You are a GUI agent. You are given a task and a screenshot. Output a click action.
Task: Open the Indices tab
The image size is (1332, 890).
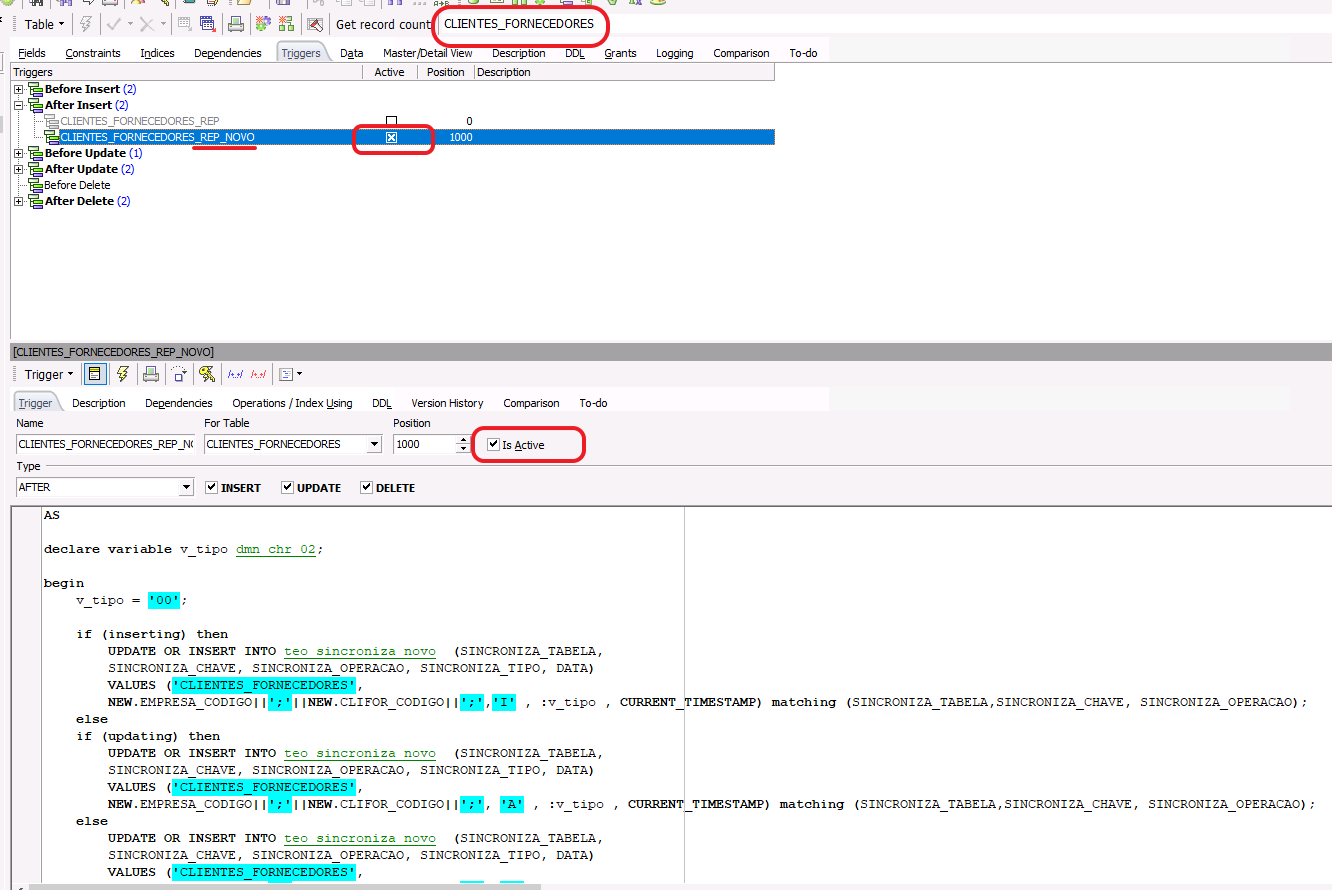pos(157,53)
